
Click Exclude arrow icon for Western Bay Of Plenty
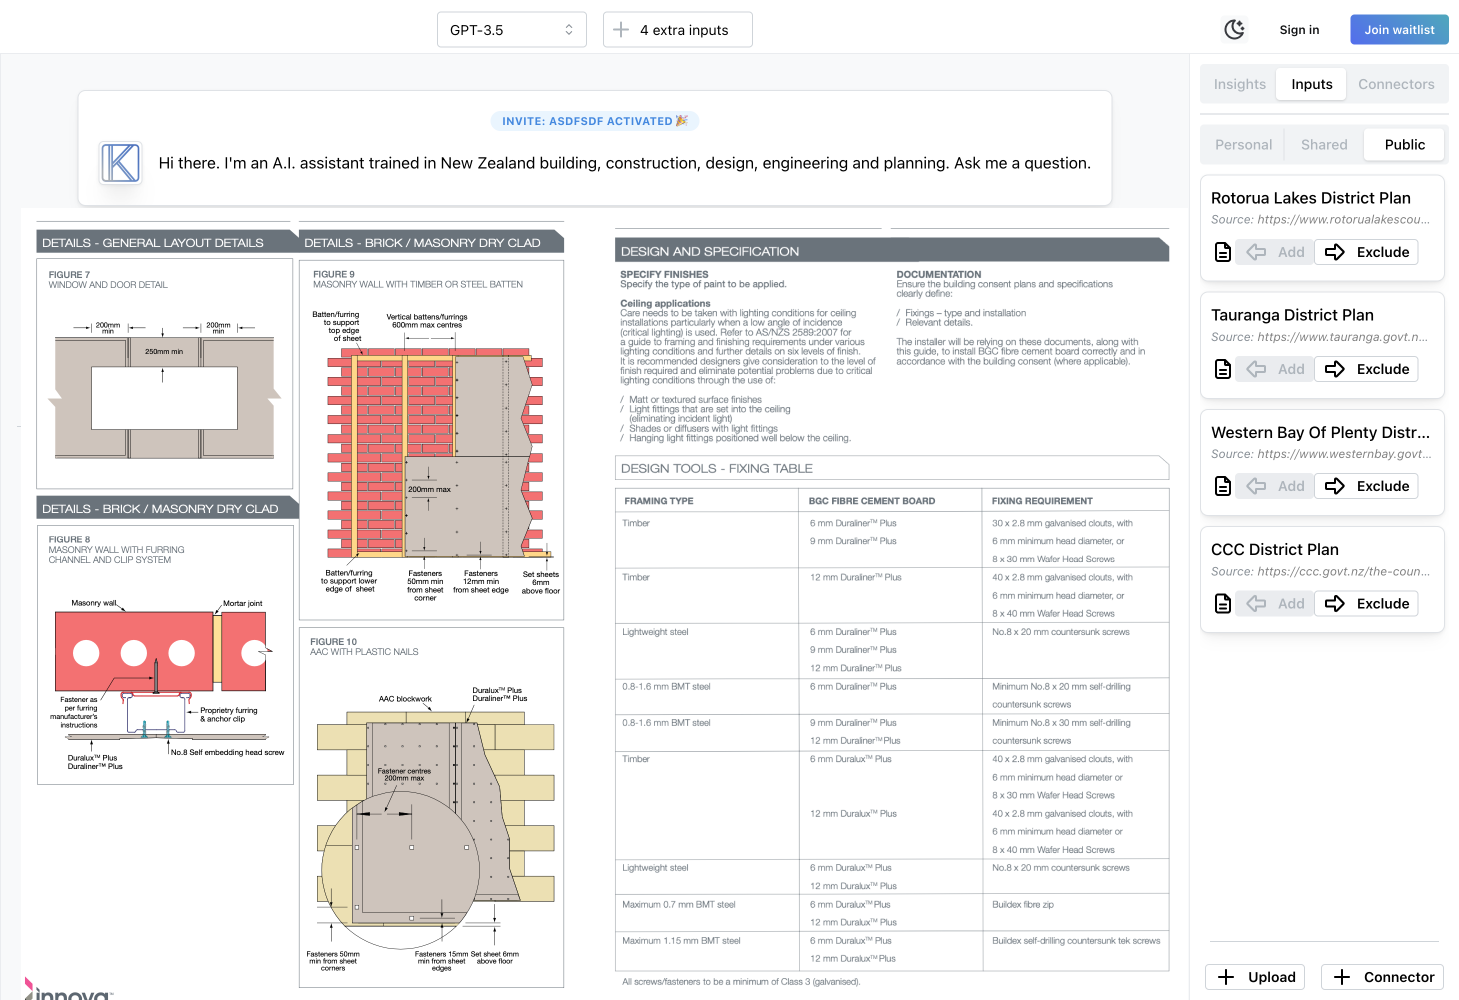[x=1335, y=486]
